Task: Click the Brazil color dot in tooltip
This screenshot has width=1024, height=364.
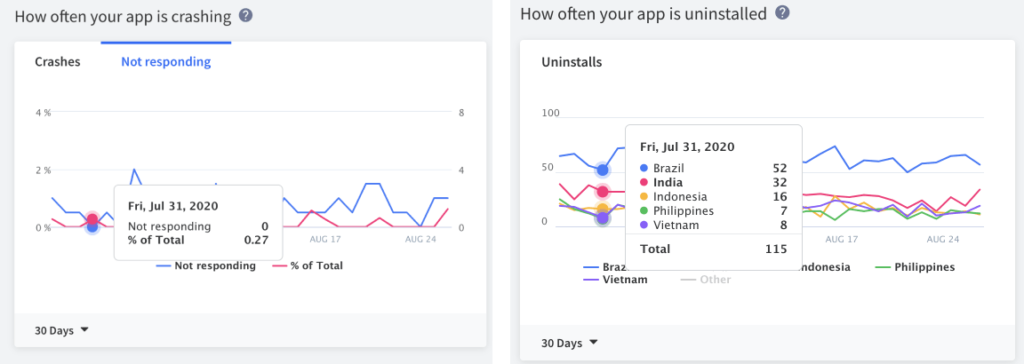Action: [645, 168]
